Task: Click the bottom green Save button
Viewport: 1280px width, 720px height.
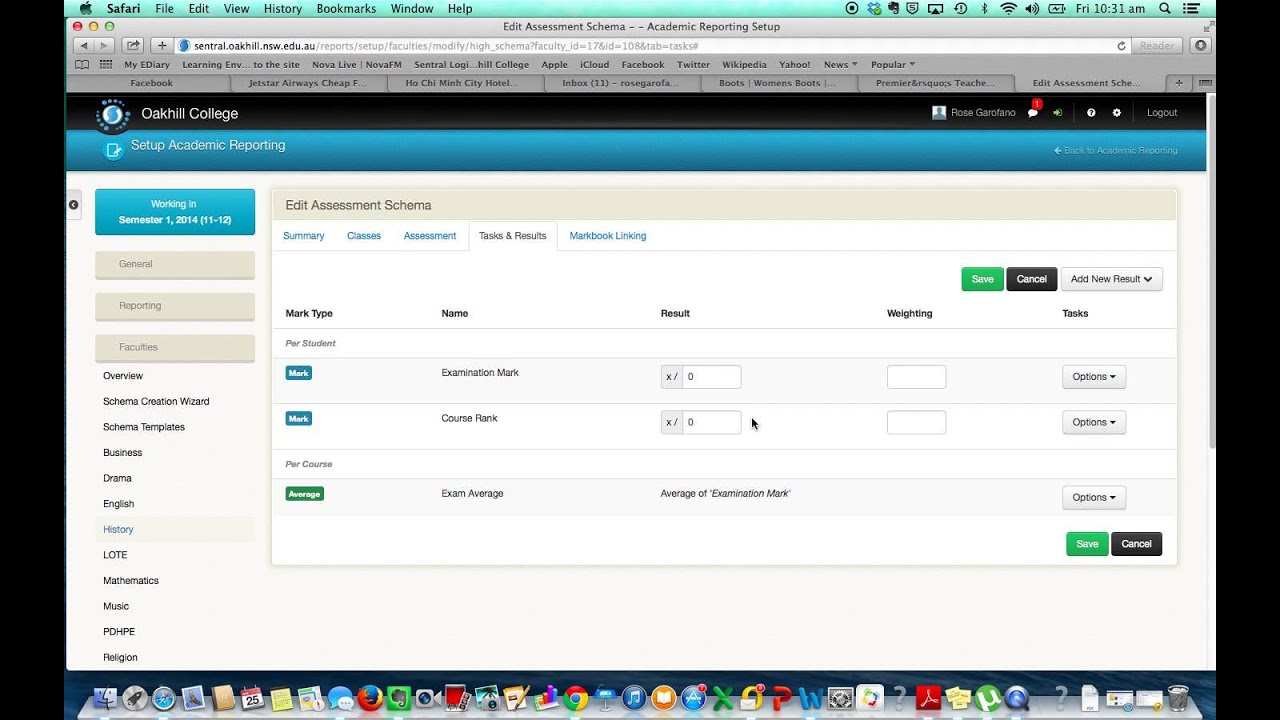Action: 1087,544
